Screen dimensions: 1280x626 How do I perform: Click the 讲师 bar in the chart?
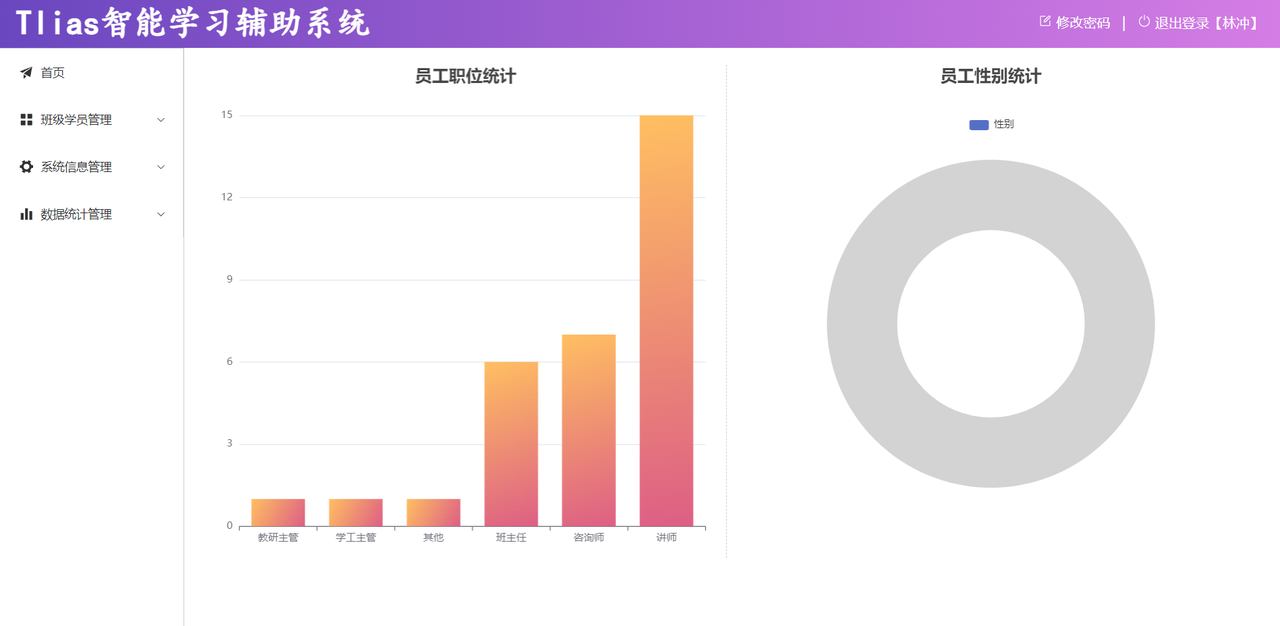(666, 320)
